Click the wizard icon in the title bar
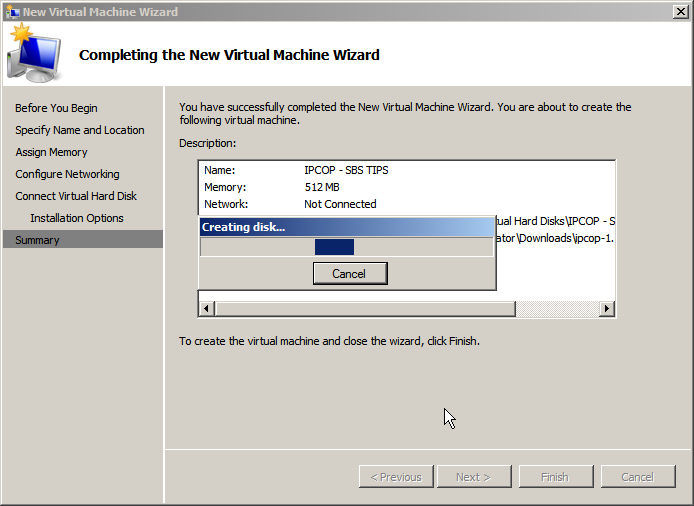 pos(12,12)
